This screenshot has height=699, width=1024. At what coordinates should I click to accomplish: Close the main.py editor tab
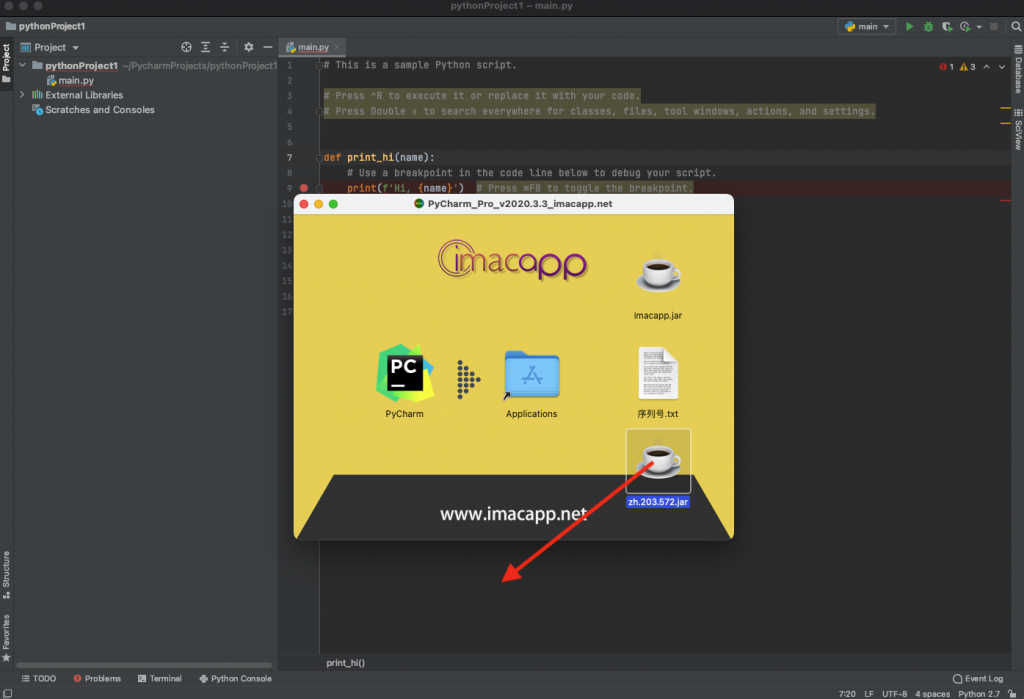pyautogui.click(x=337, y=47)
